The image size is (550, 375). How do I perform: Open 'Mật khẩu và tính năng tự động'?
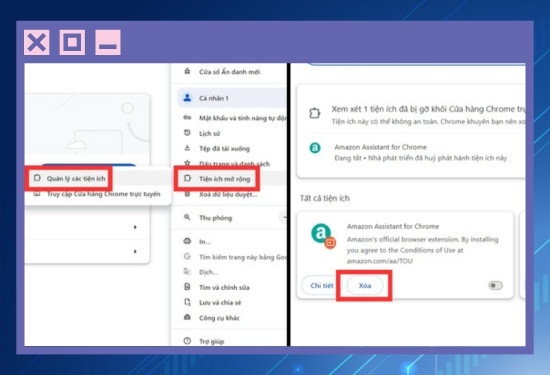point(243,118)
